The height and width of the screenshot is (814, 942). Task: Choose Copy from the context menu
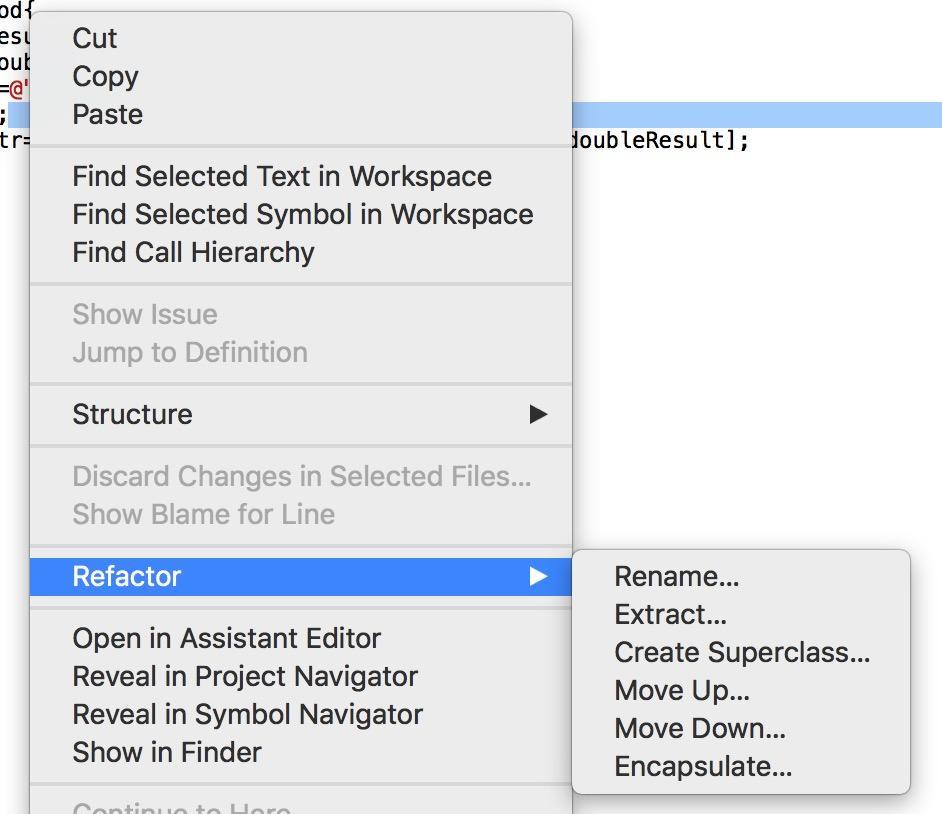click(x=105, y=77)
